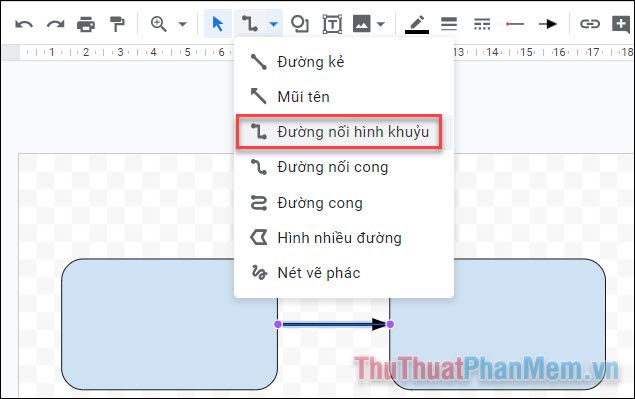Choose the 'Đường nối cong' menu item
The height and width of the screenshot is (399, 635).
pos(344,167)
